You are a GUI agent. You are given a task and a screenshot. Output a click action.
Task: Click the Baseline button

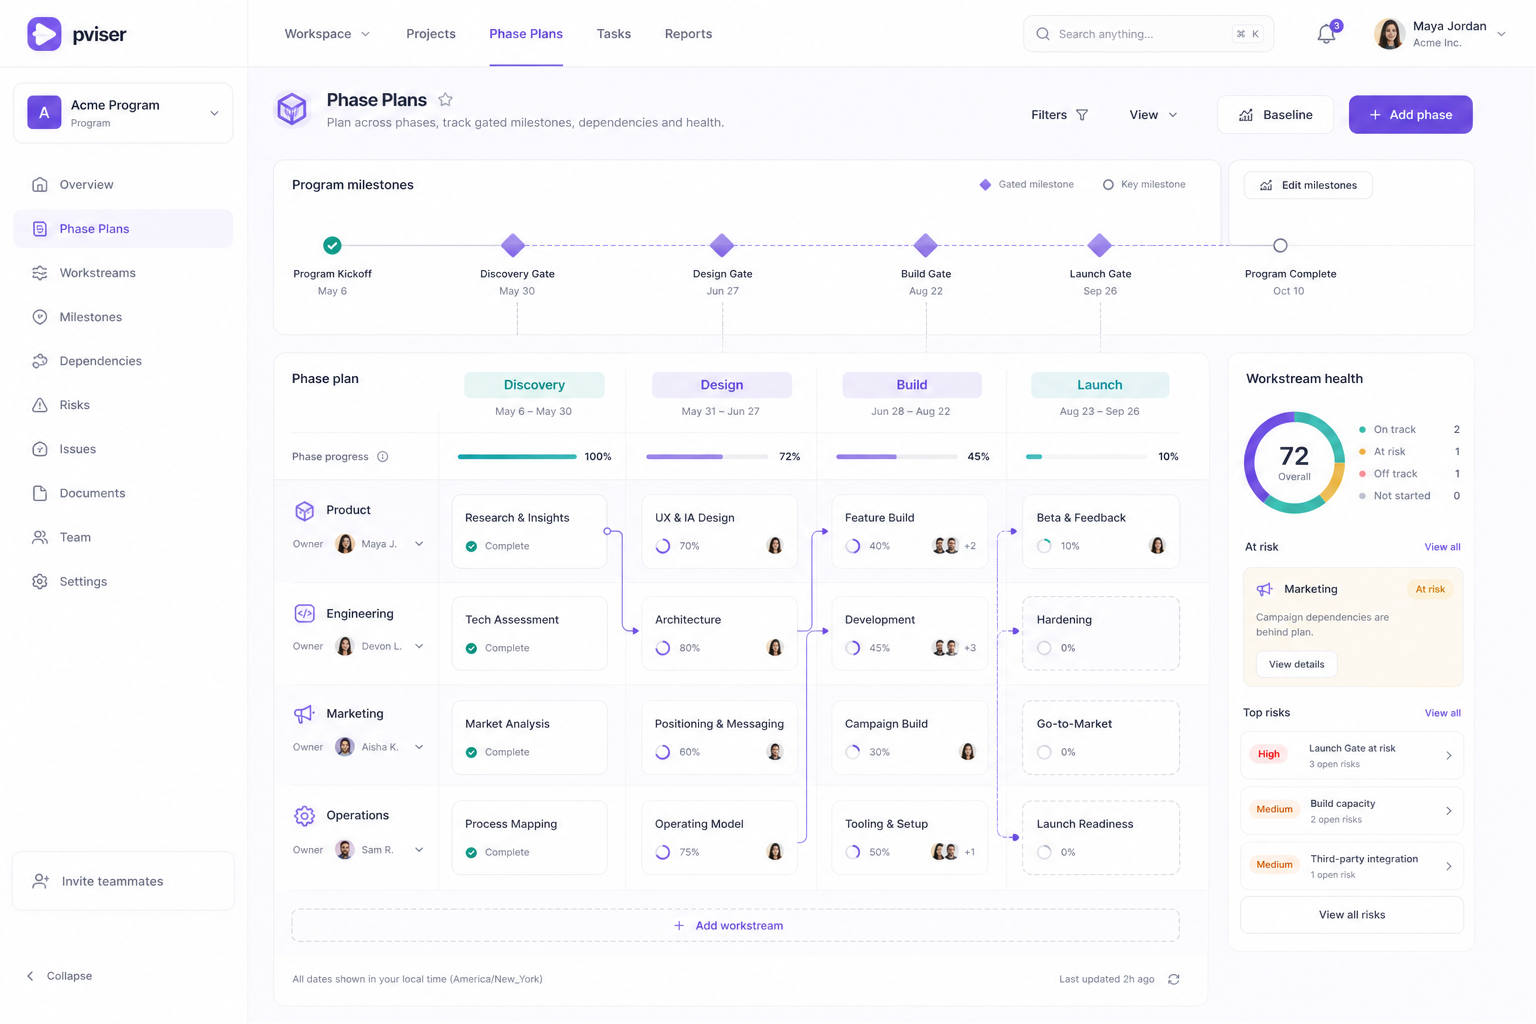(1275, 115)
